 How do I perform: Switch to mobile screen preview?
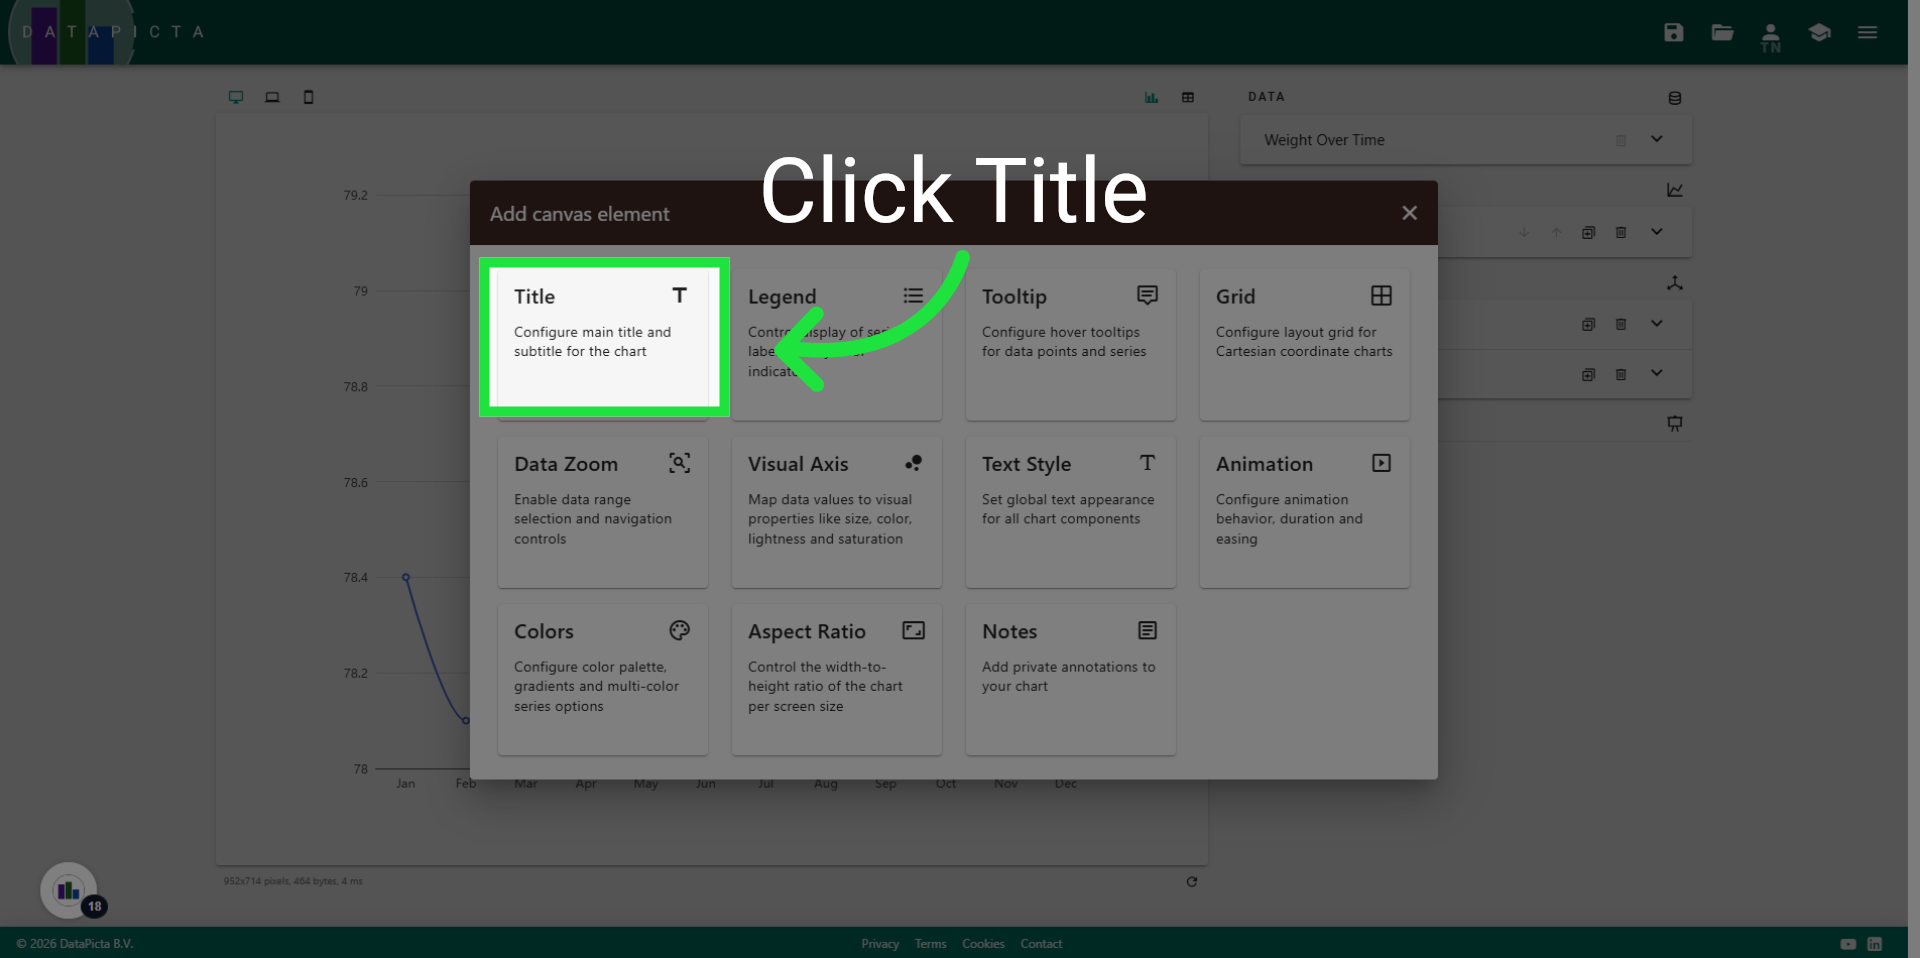(x=308, y=97)
